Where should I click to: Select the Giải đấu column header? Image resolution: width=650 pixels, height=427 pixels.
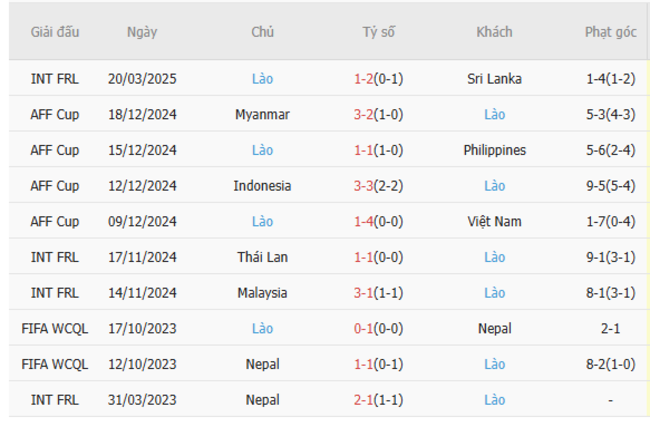click(x=55, y=32)
